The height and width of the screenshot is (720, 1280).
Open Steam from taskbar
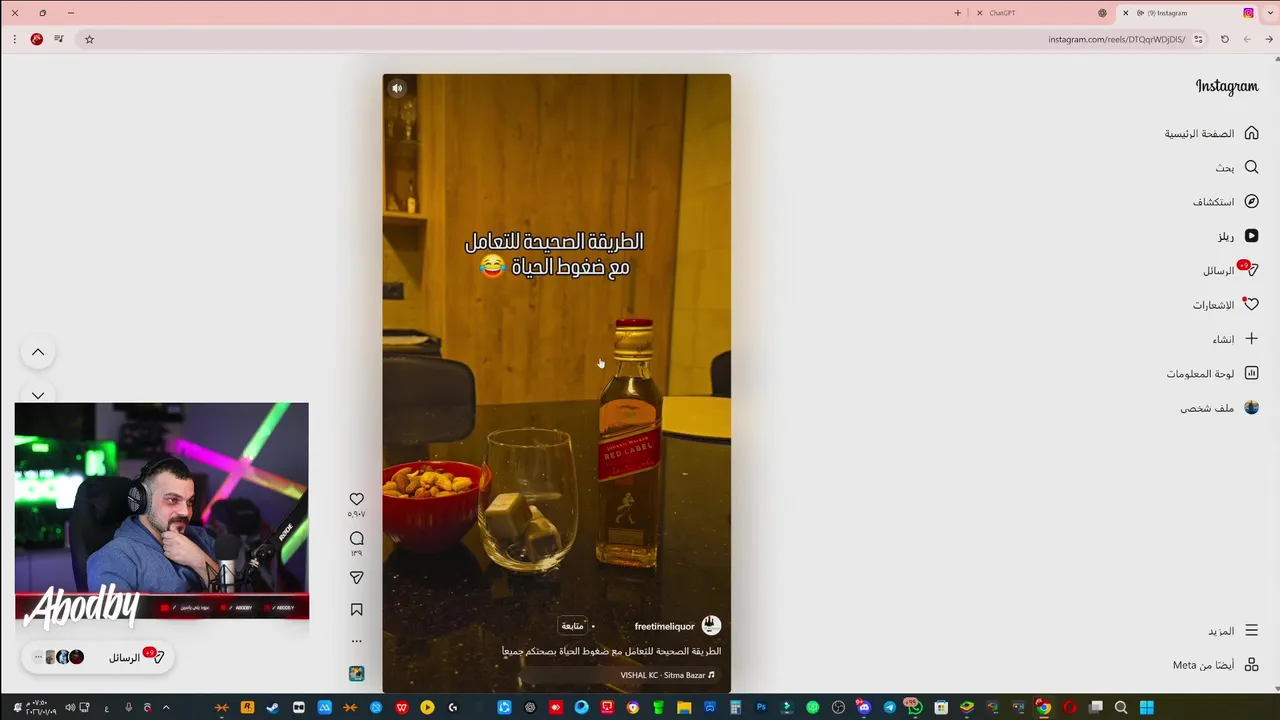[272, 708]
